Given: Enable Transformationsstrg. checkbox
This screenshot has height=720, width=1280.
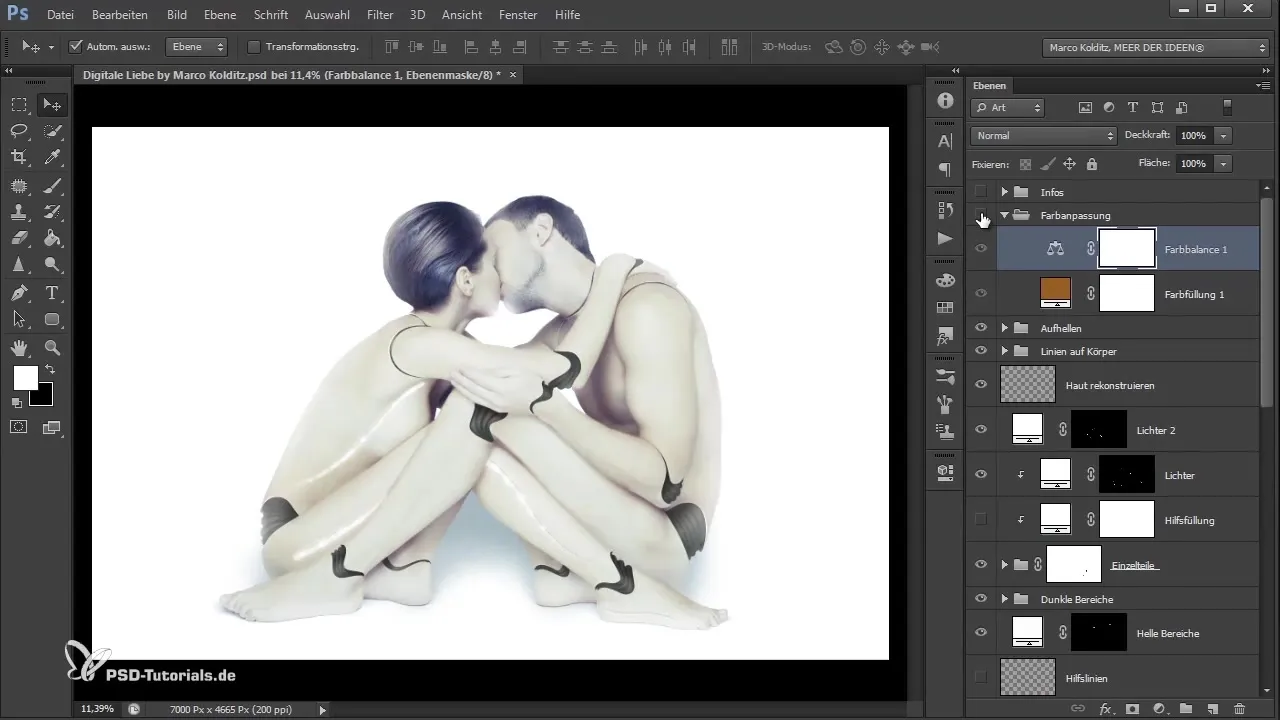Looking at the screenshot, I should point(253,46).
